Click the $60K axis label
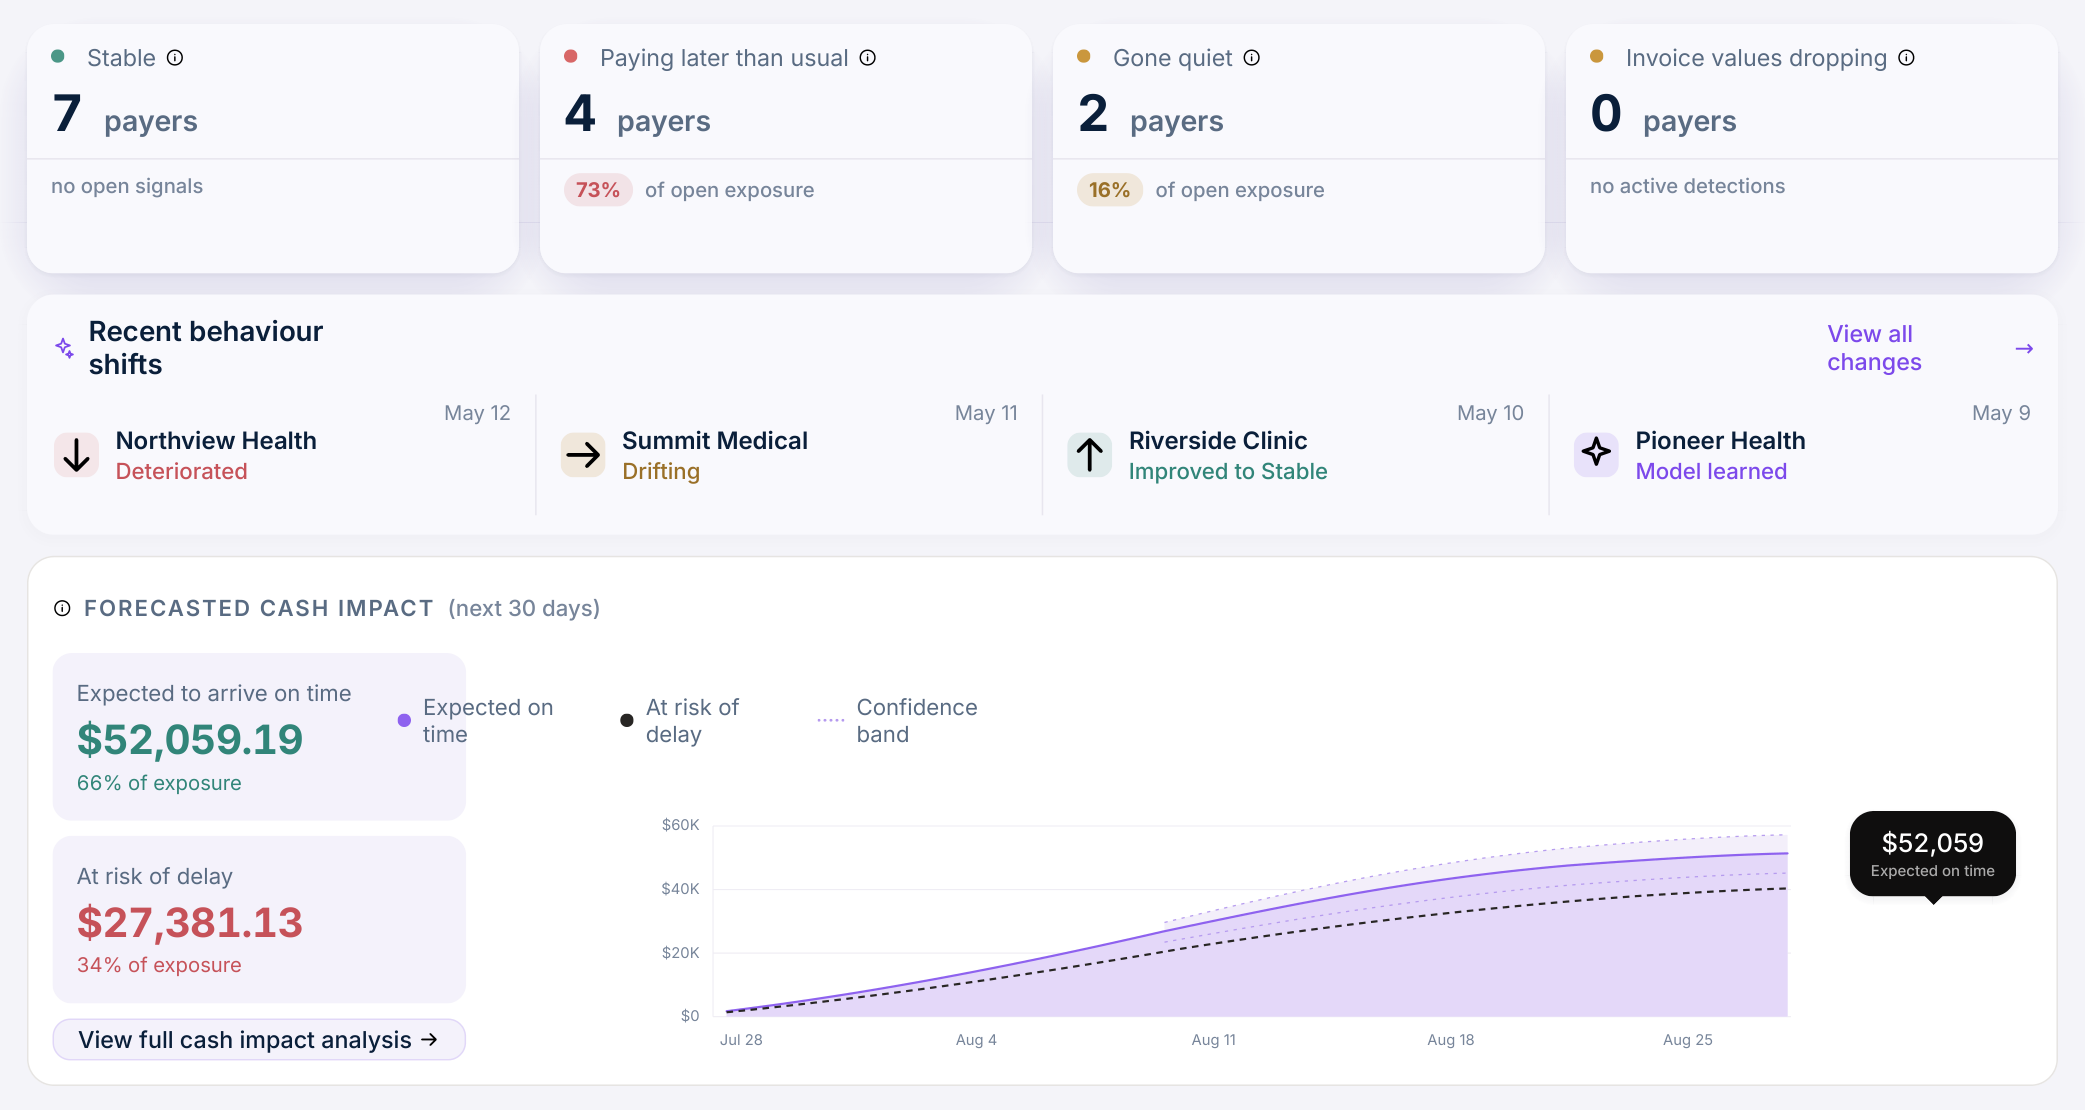 (681, 825)
